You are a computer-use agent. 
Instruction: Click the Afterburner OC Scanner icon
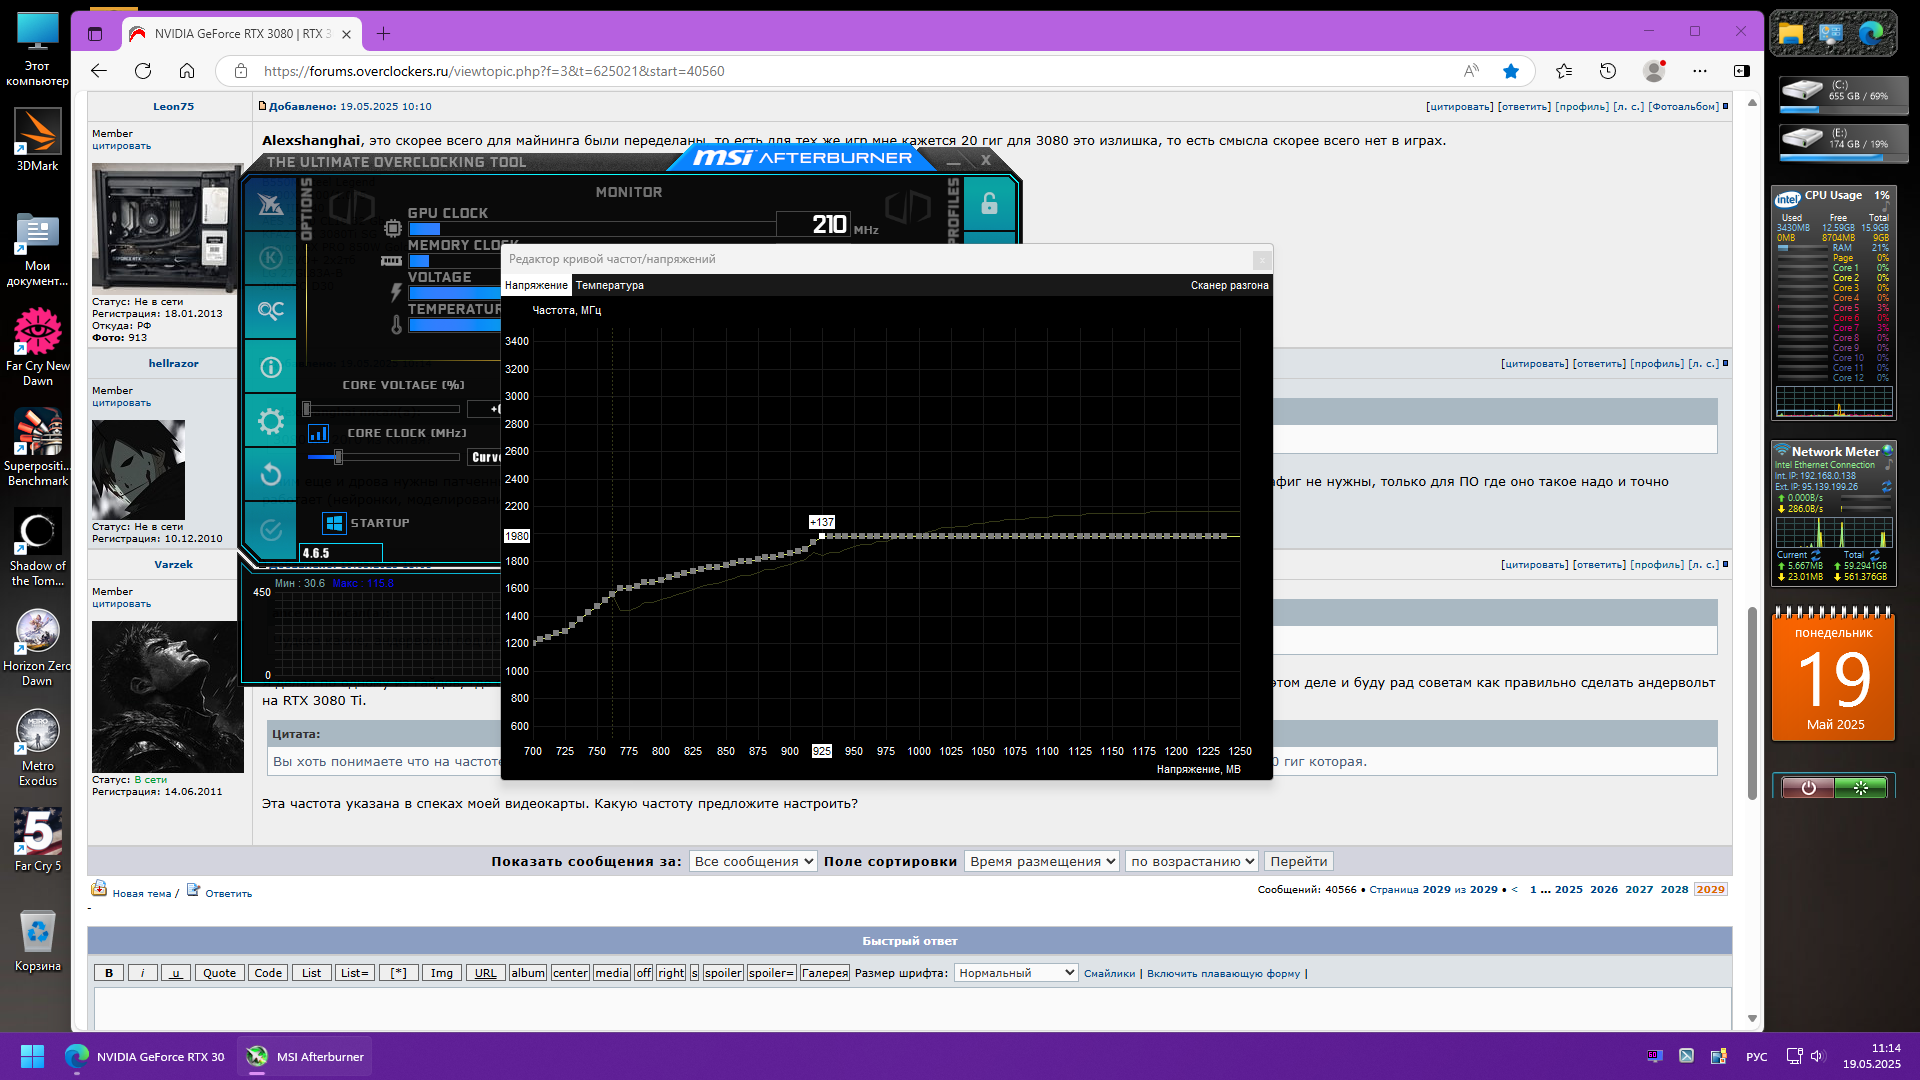point(270,310)
